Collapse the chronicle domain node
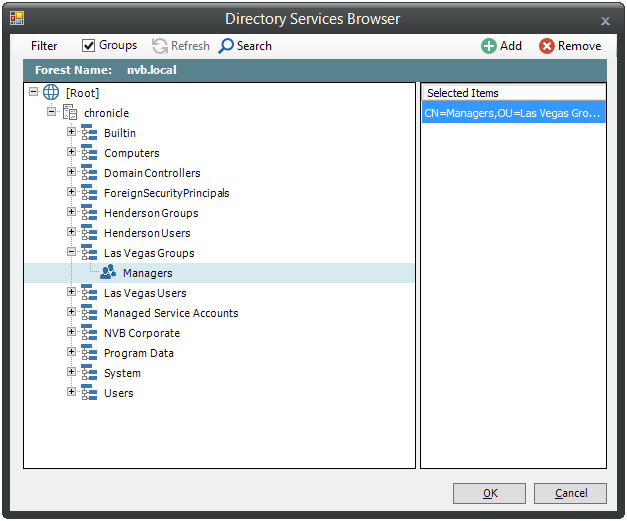 pos(51,112)
